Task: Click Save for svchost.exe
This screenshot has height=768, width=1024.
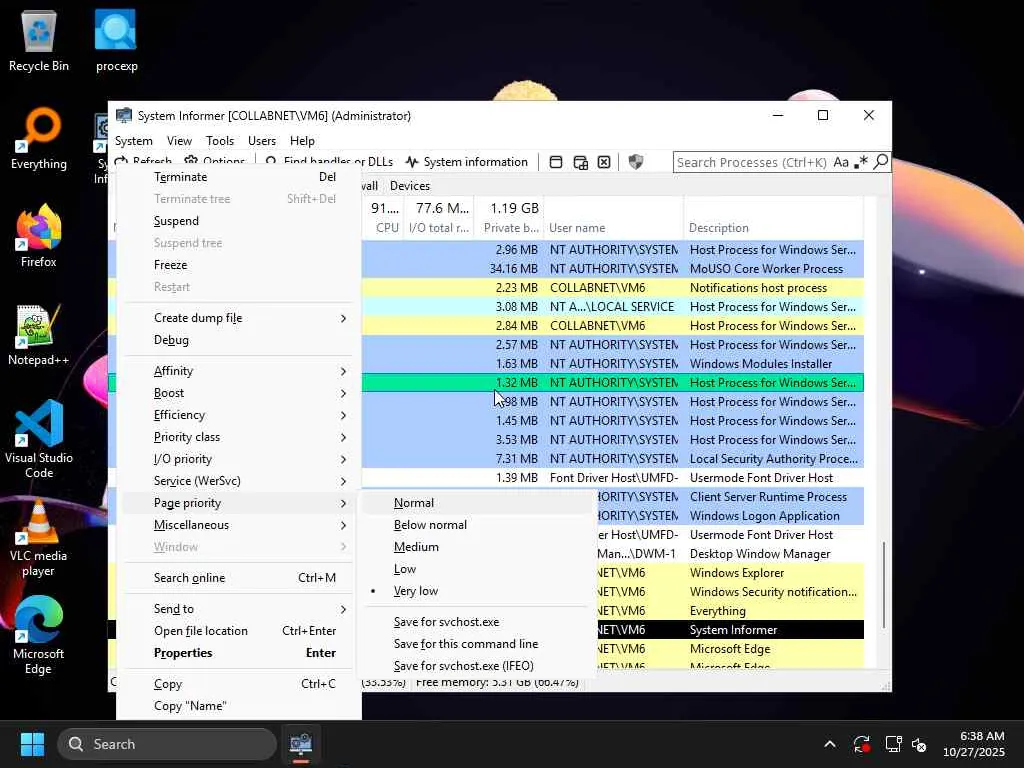Action: click(x=478, y=622)
